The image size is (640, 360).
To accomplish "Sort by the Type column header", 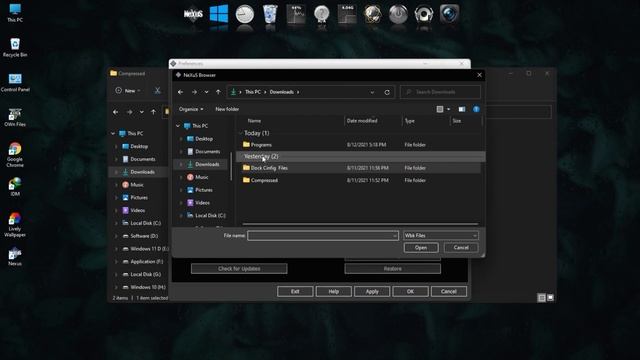I will [x=409, y=121].
